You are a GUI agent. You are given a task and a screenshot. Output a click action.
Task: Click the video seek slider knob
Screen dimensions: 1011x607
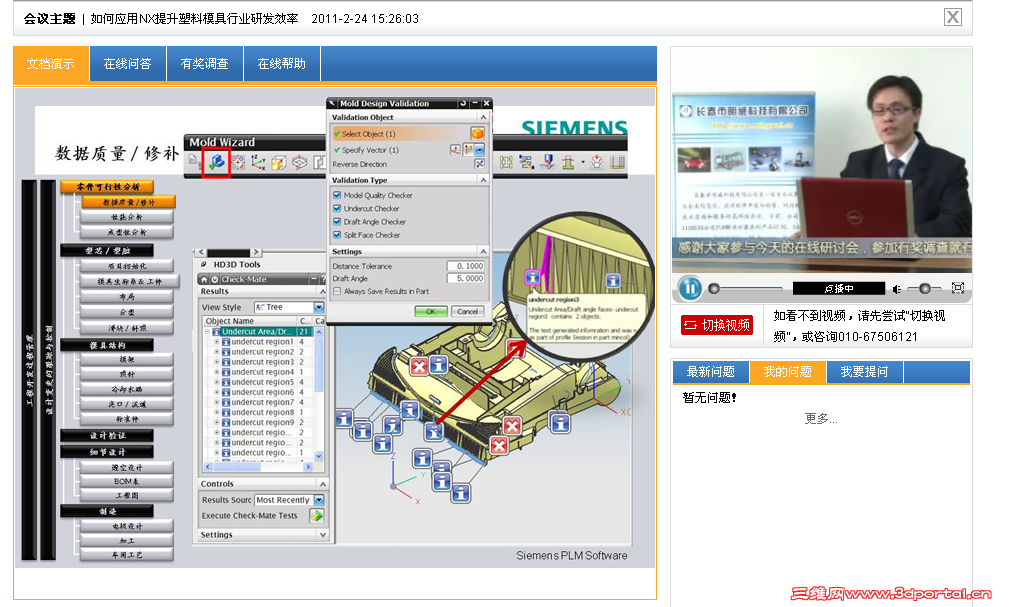(714, 288)
